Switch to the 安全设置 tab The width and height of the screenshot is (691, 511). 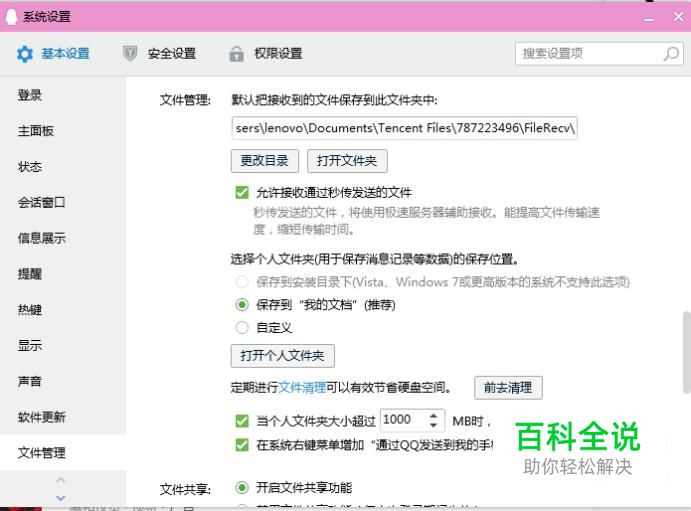point(172,54)
